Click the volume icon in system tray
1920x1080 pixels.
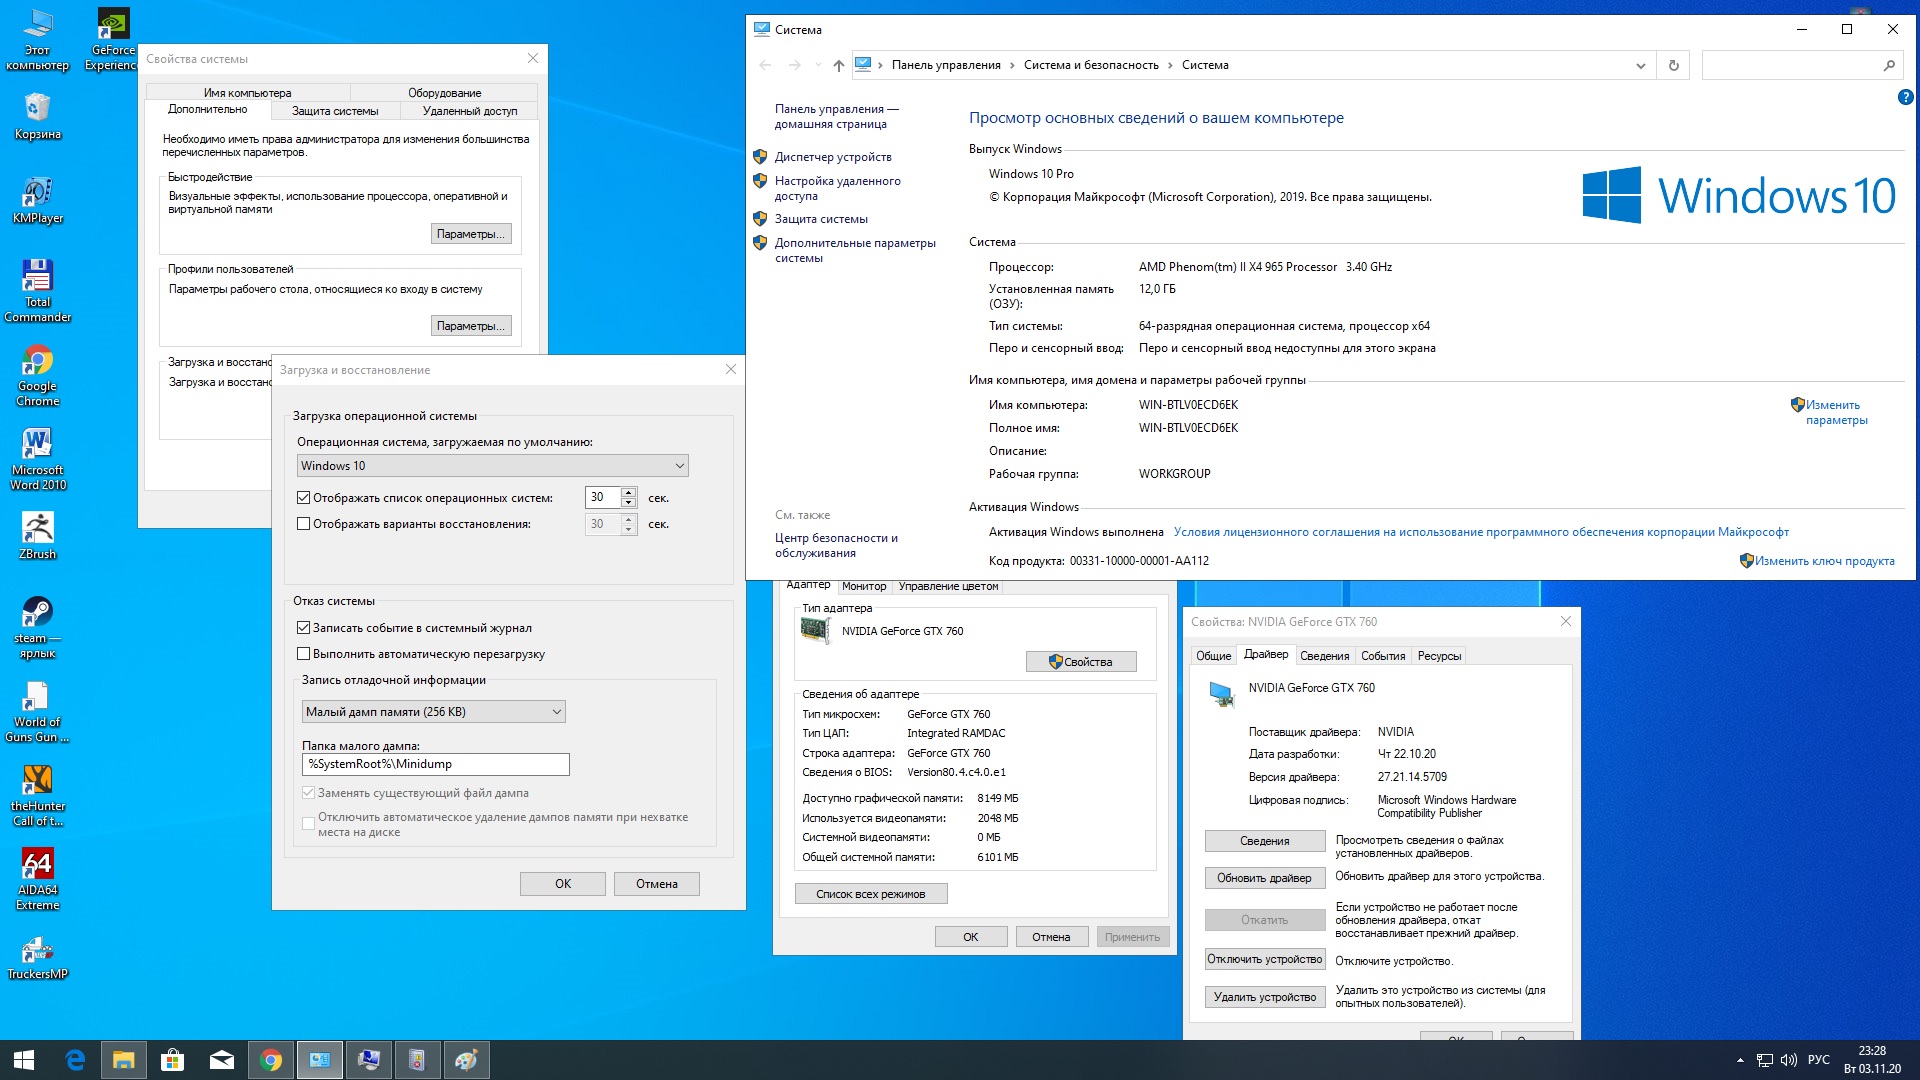[x=1789, y=1060]
